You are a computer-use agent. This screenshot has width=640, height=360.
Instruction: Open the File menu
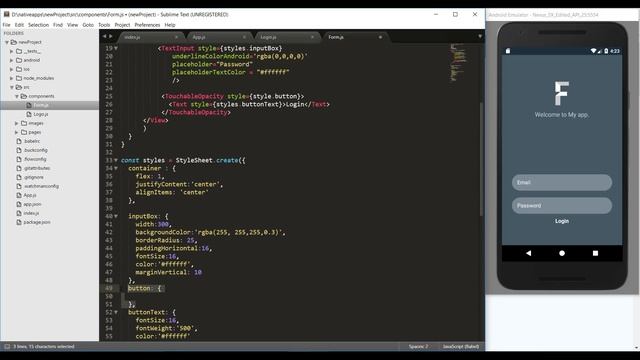point(7,25)
